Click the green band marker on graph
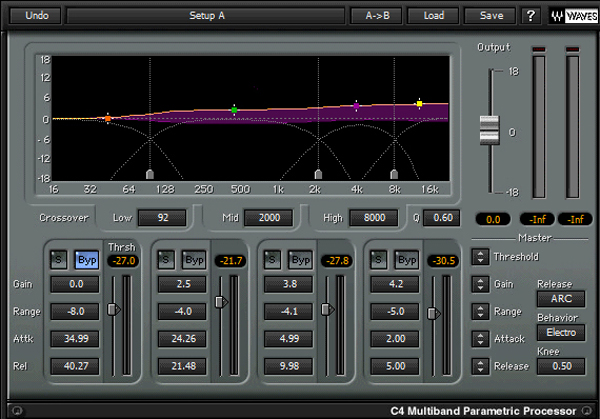 (234, 110)
